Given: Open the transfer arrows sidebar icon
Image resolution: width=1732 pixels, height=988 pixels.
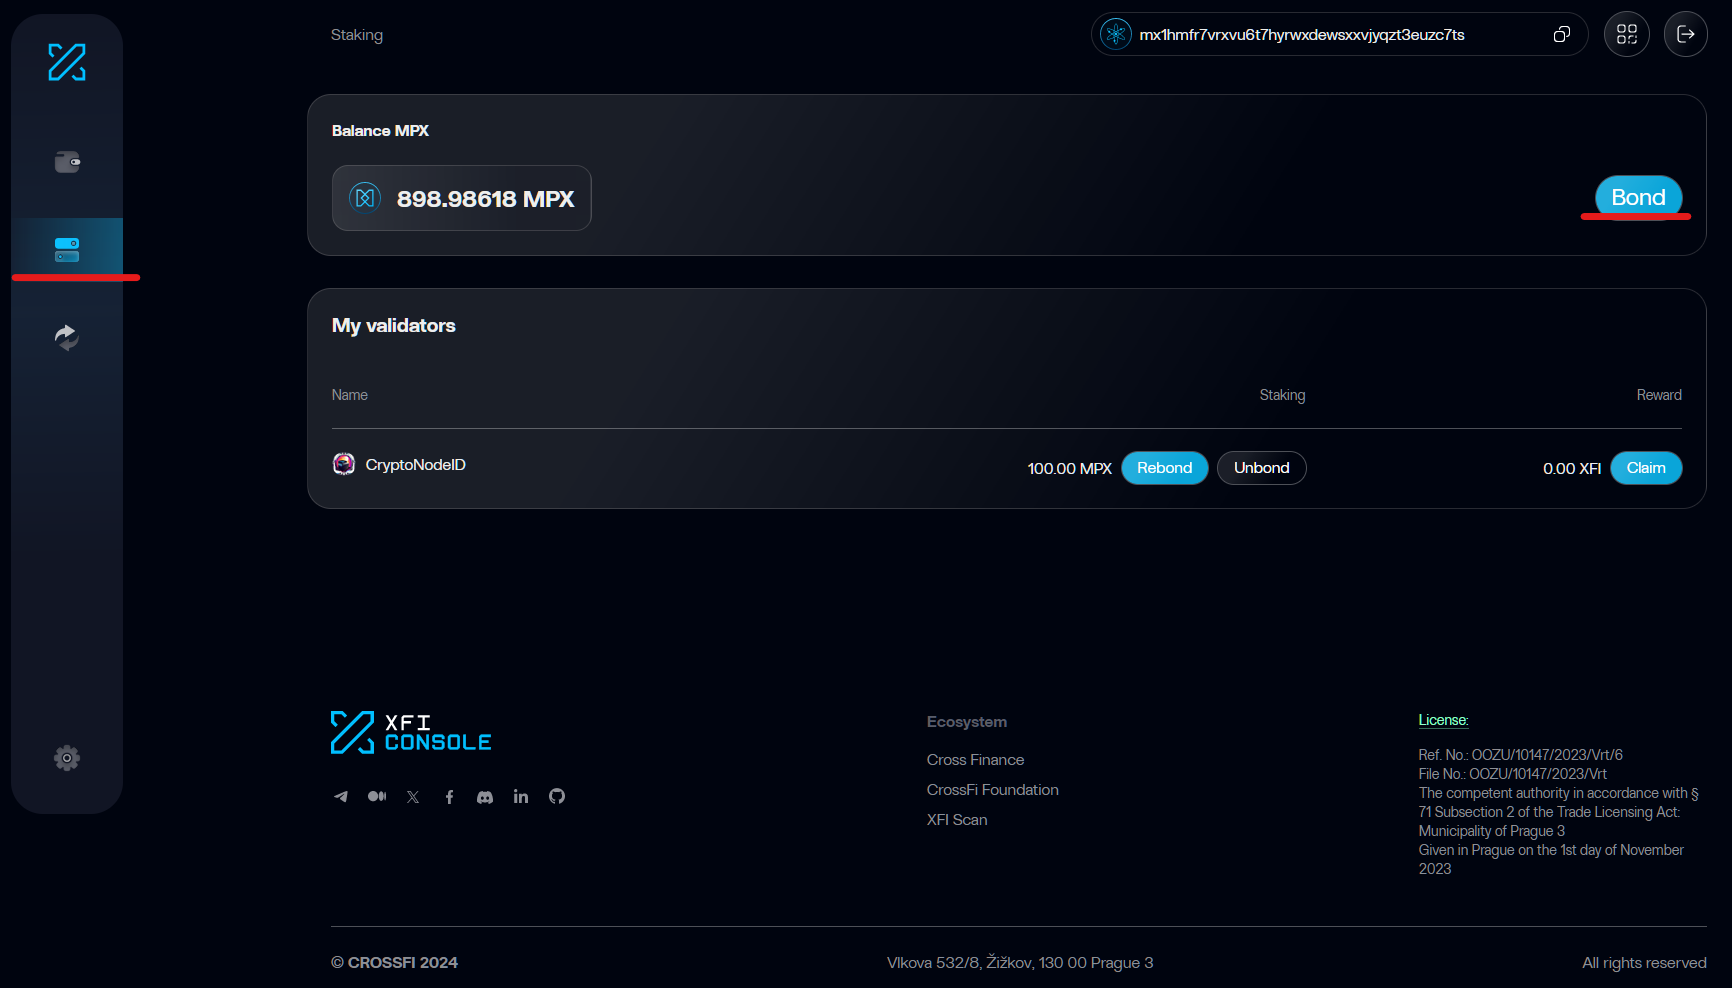Looking at the screenshot, I should (x=67, y=337).
